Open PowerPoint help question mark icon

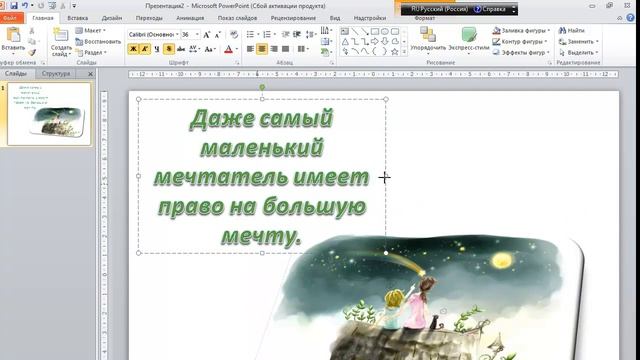[631, 18]
